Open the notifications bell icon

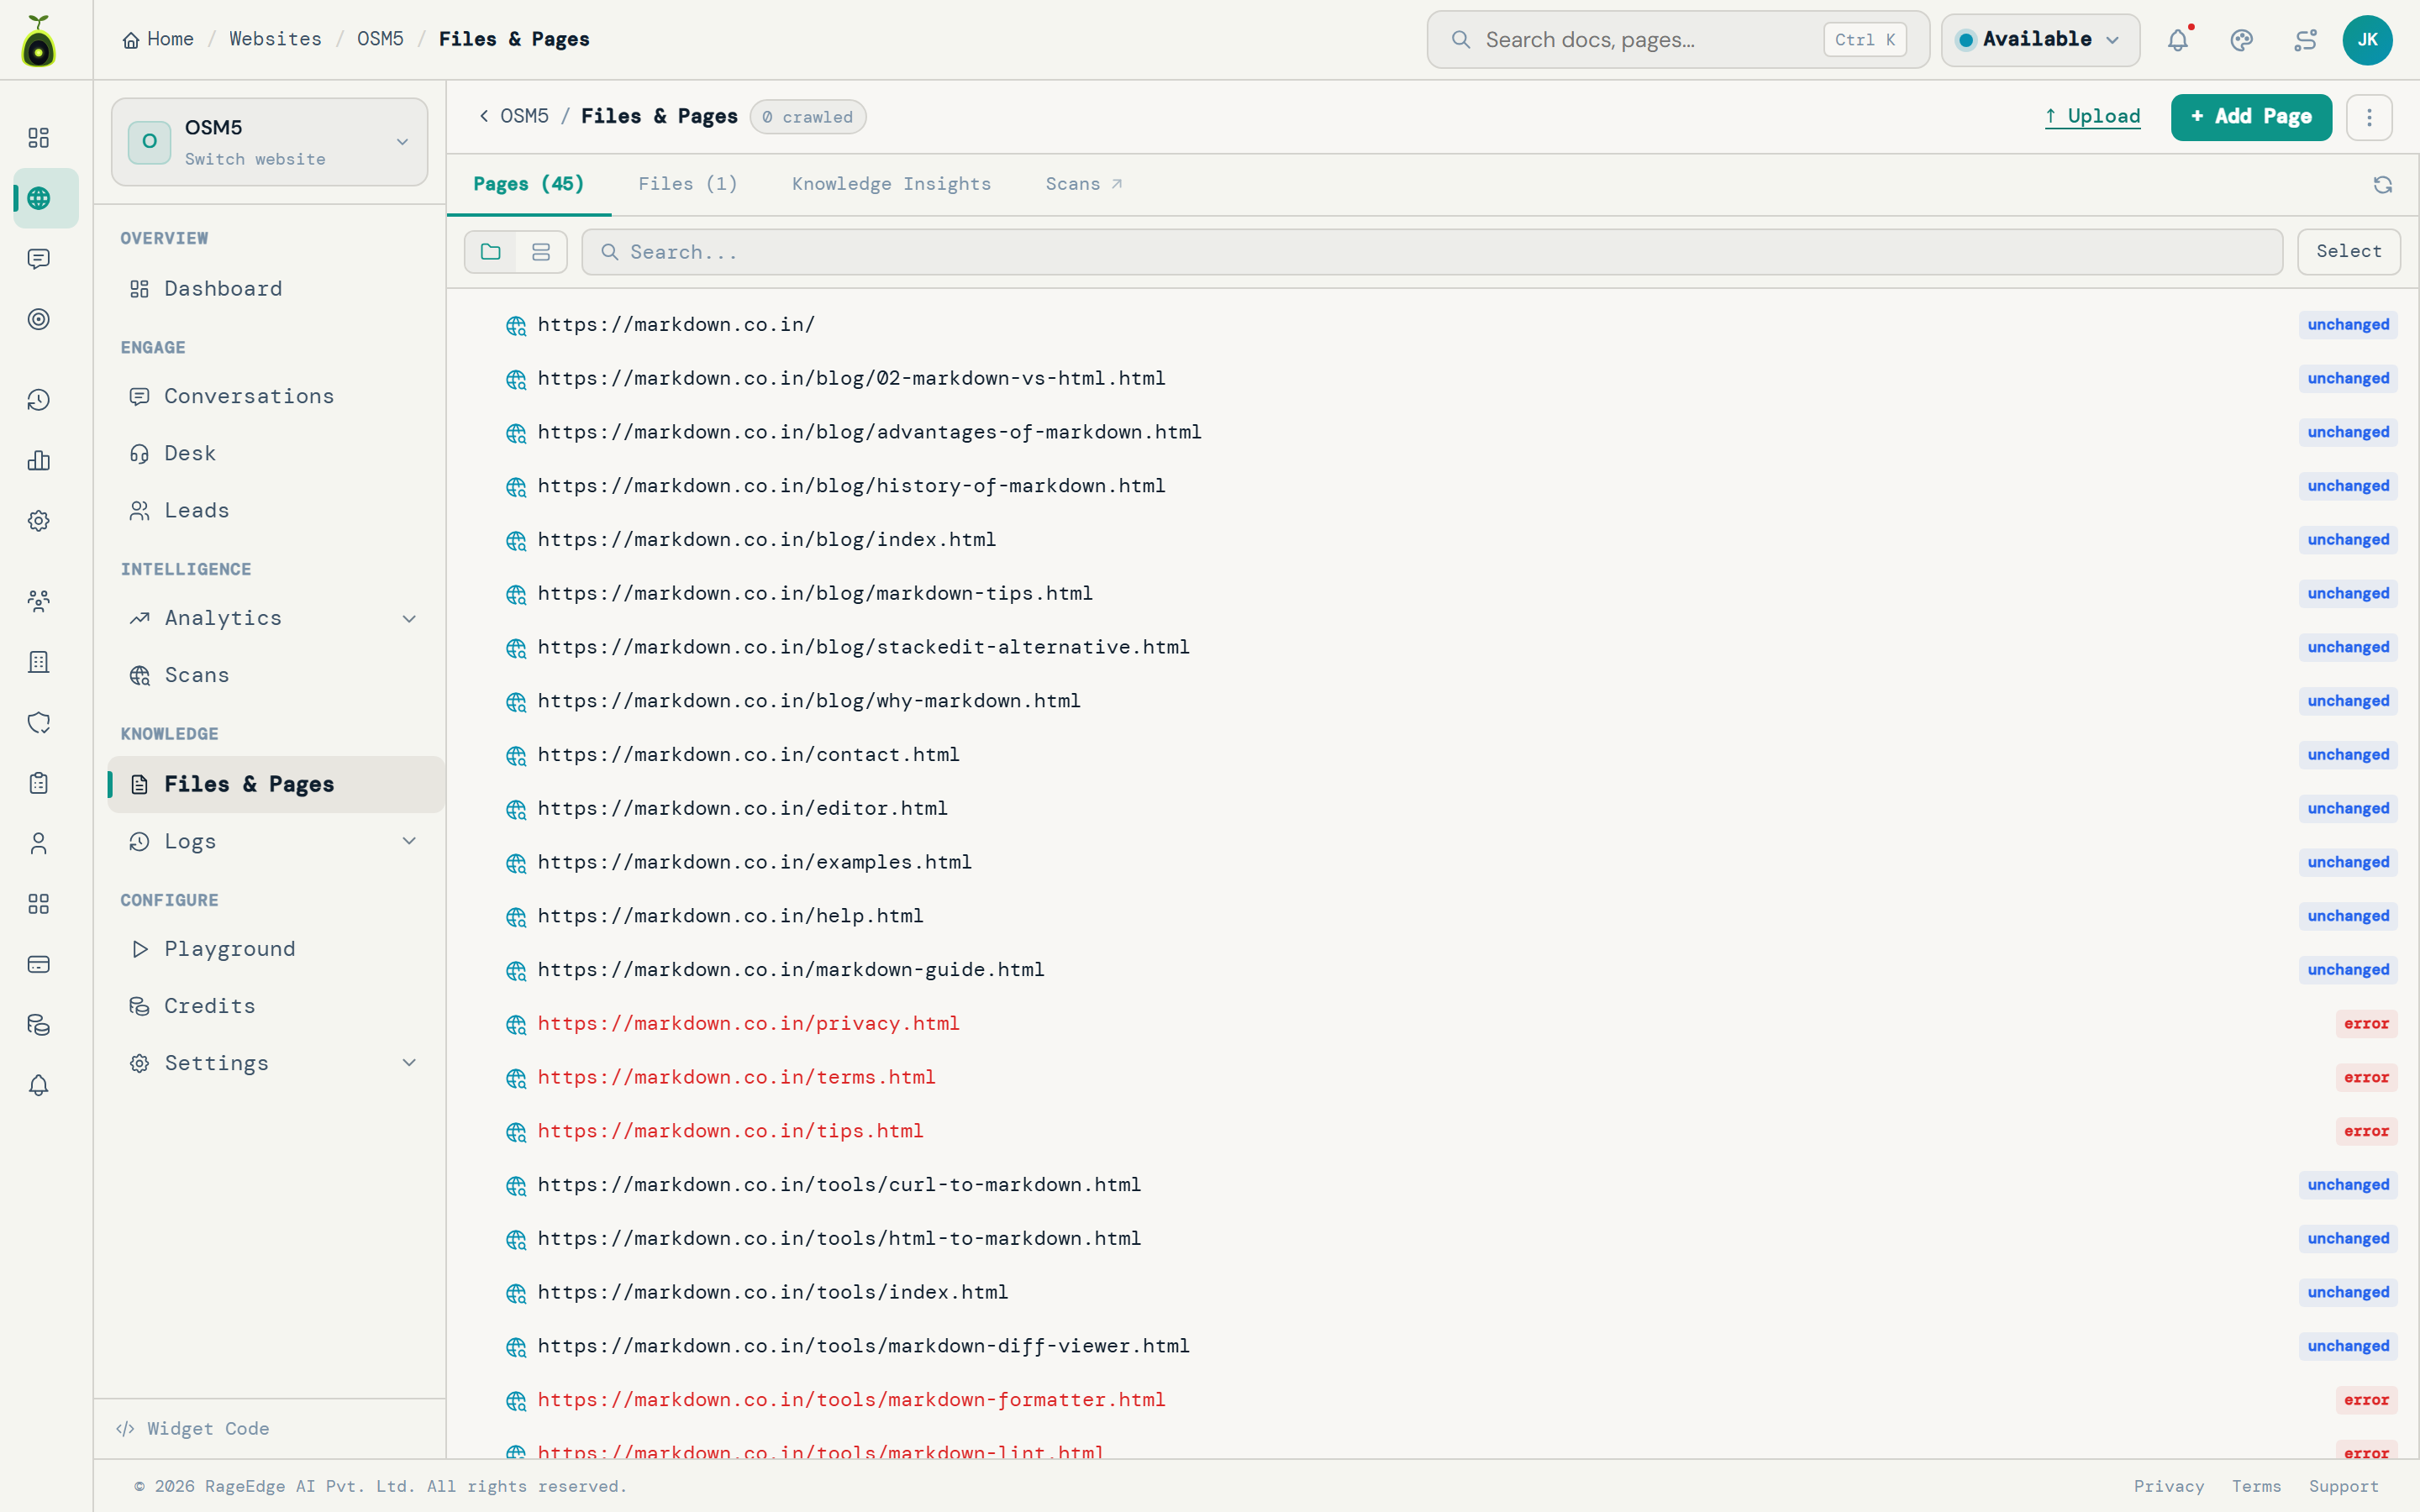(2177, 40)
